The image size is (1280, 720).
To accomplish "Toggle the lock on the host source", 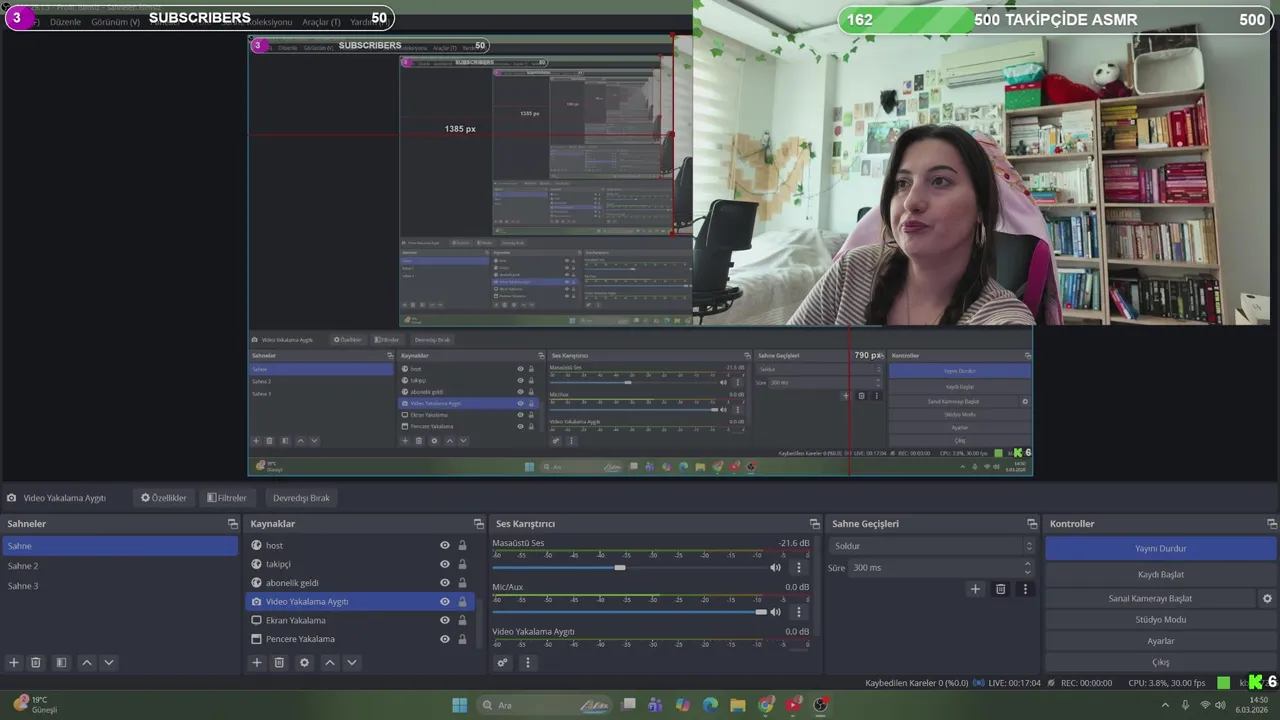I will click(x=462, y=545).
